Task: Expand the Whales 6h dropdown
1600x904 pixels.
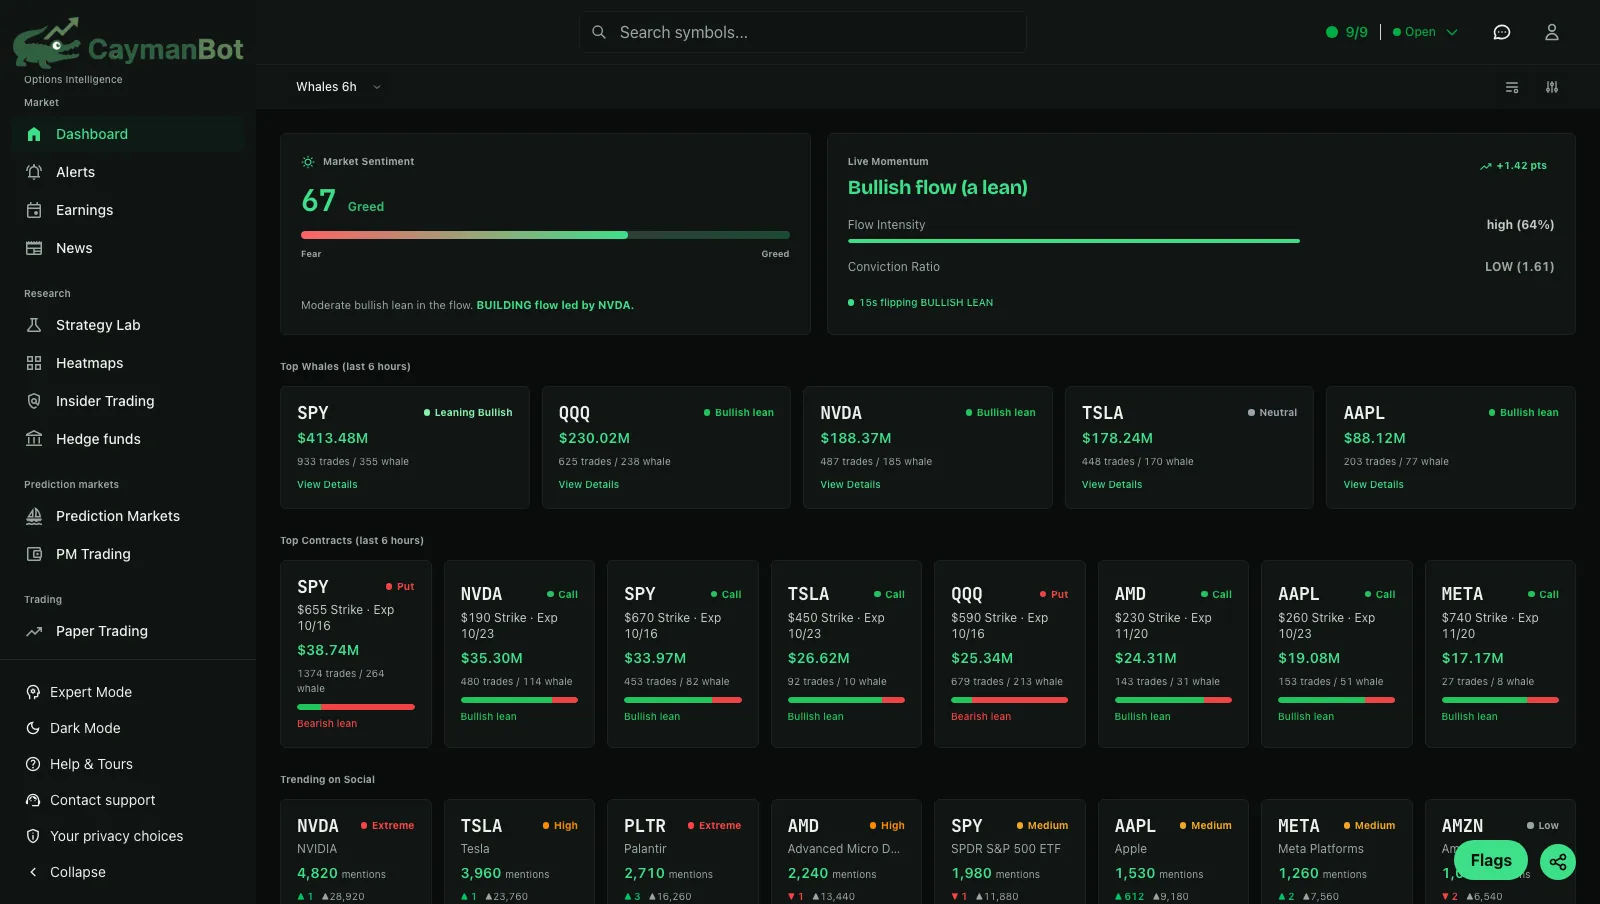Action: pos(338,87)
